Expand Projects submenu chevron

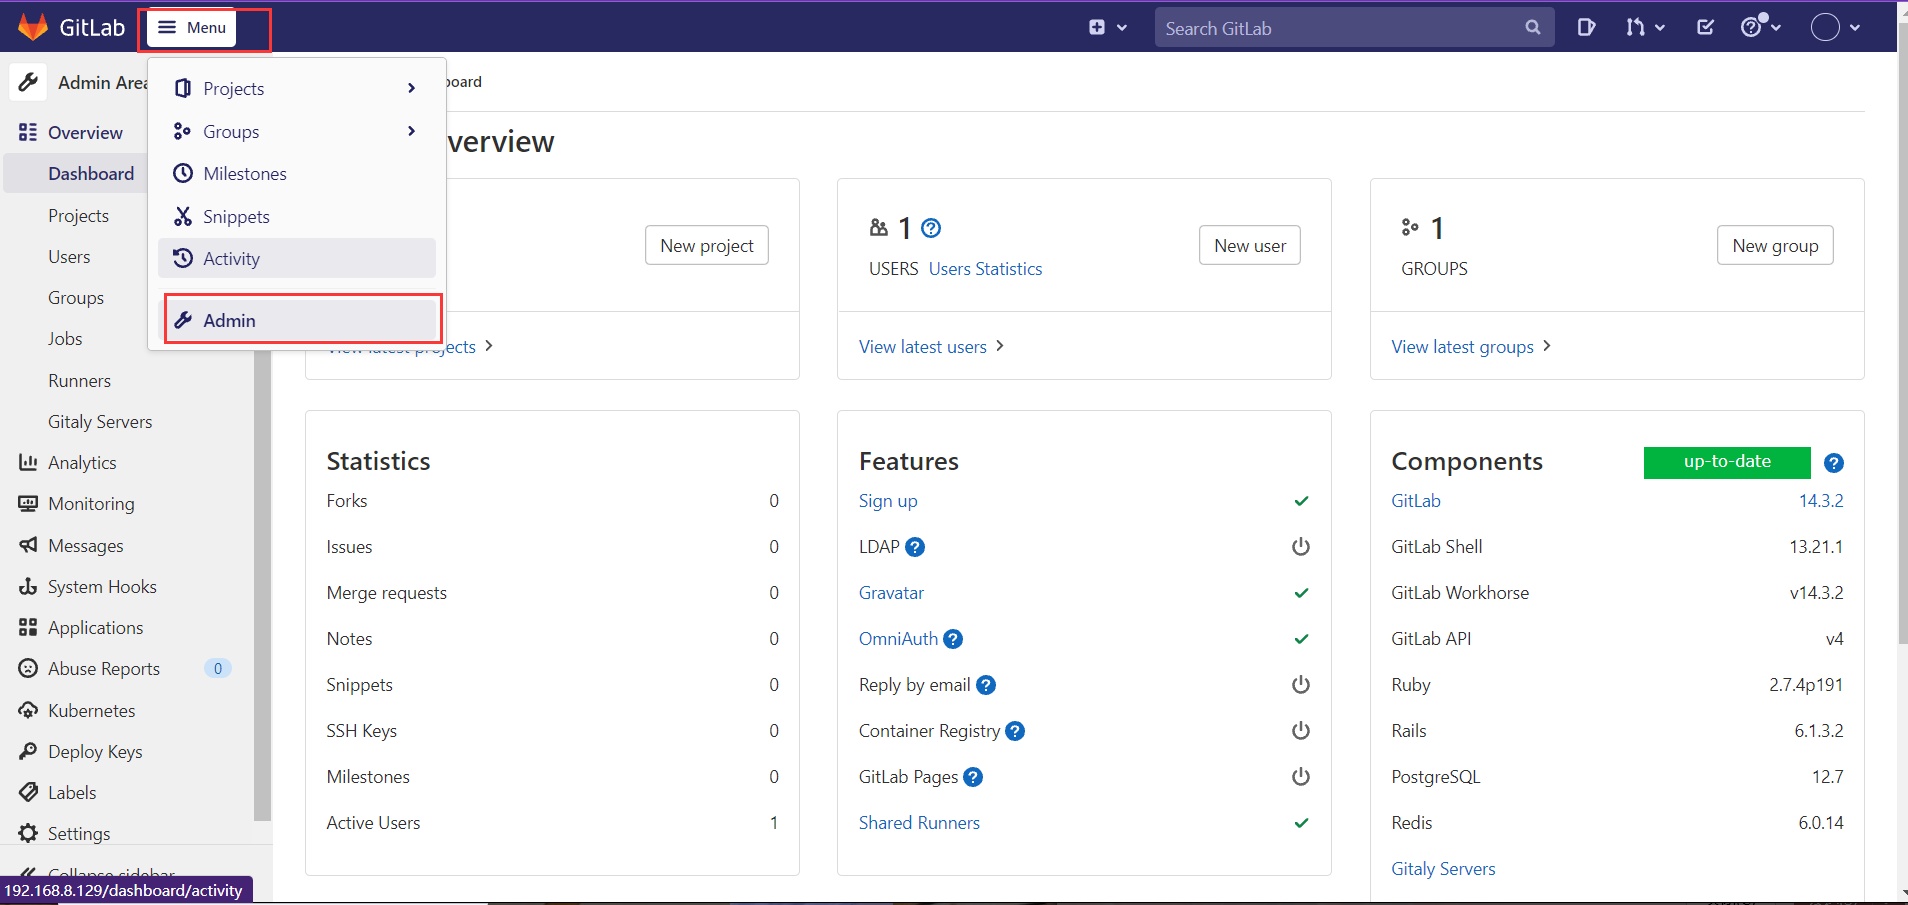(411, 88)
